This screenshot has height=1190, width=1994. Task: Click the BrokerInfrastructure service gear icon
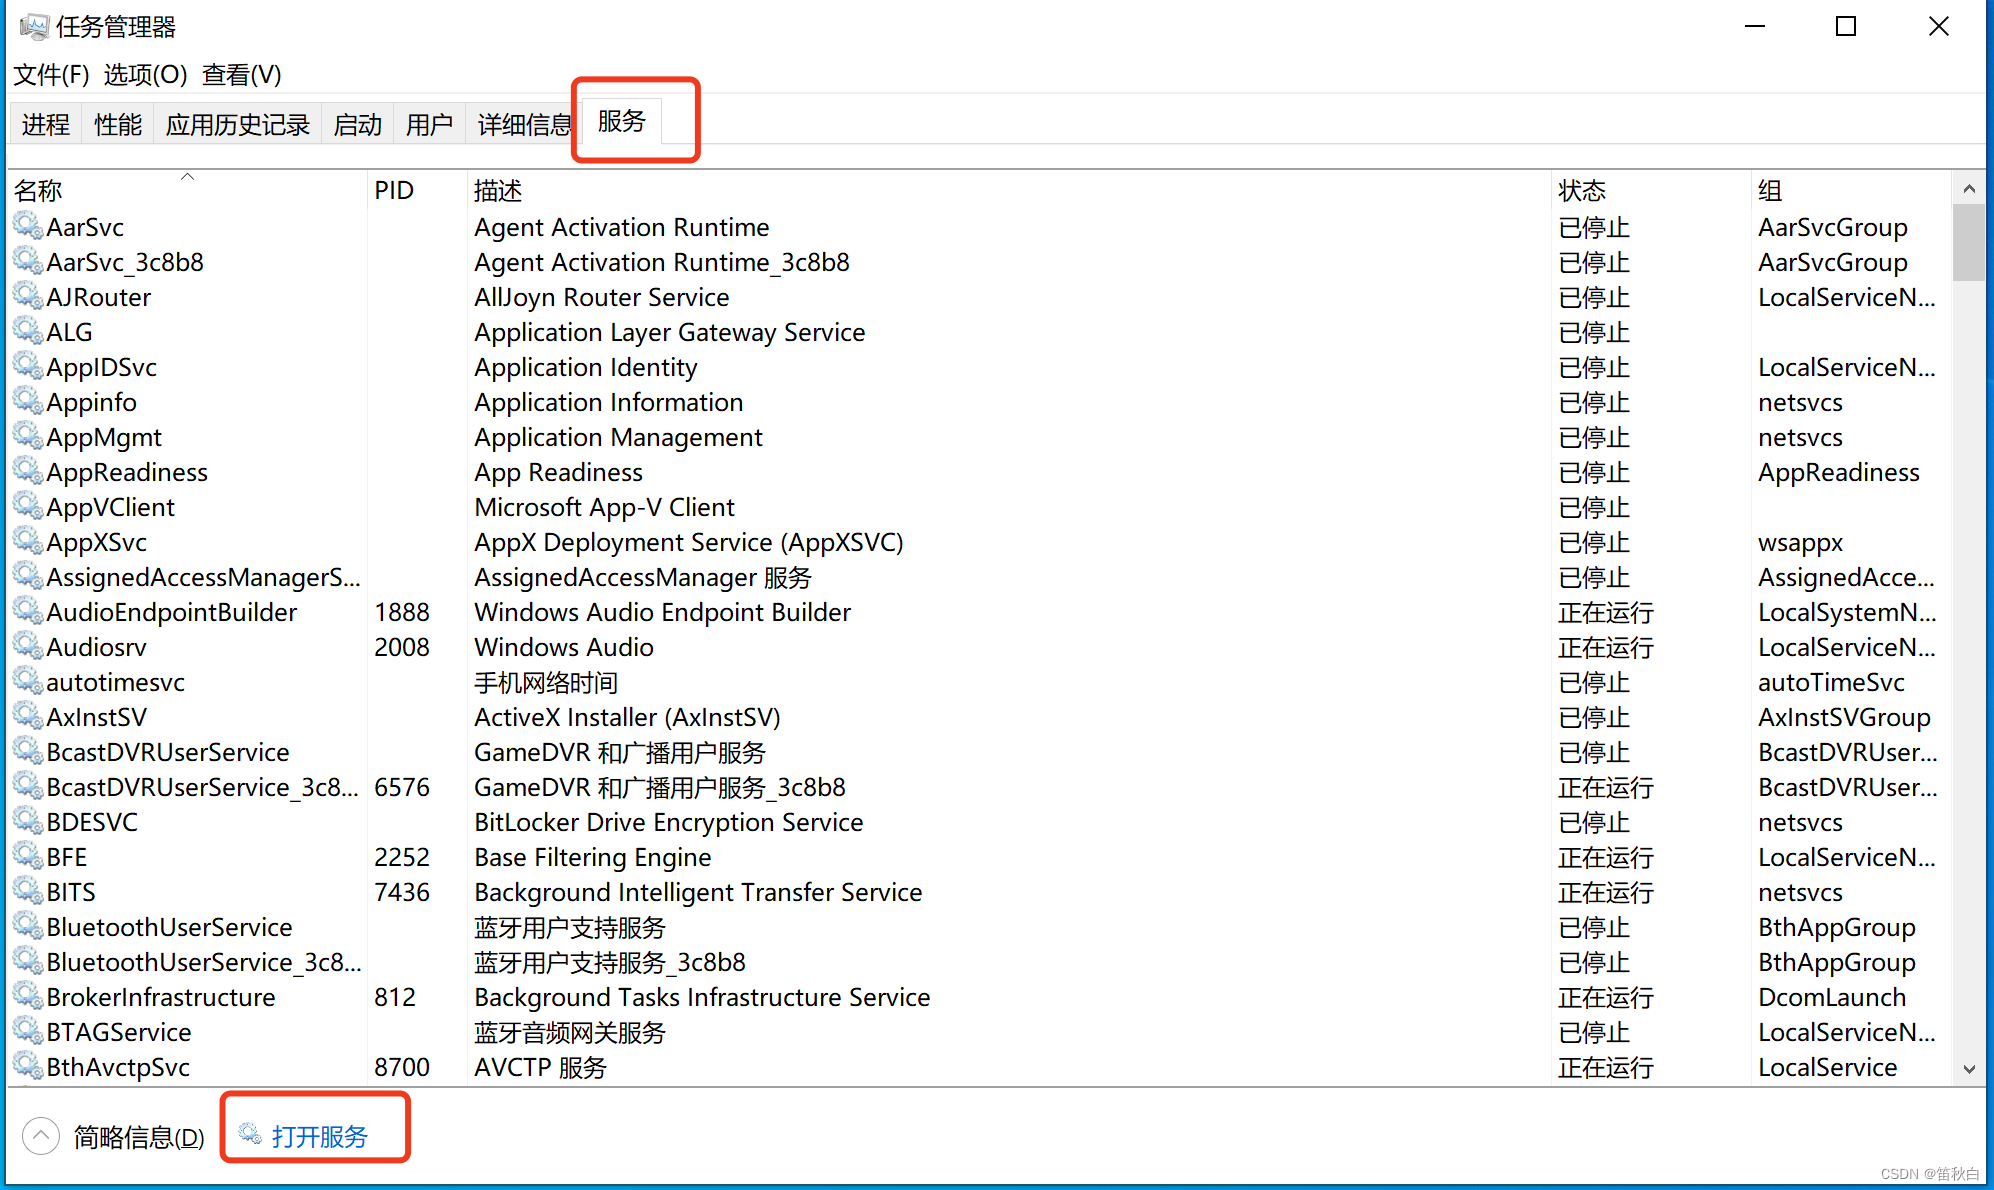click(x=28, y=996)
